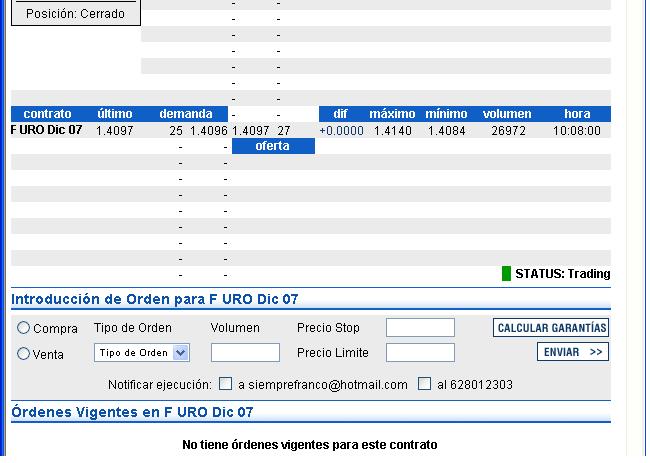Screen dimensions: 650x463
Task: Click the volumen column header
Action: [x=507, y=114]
